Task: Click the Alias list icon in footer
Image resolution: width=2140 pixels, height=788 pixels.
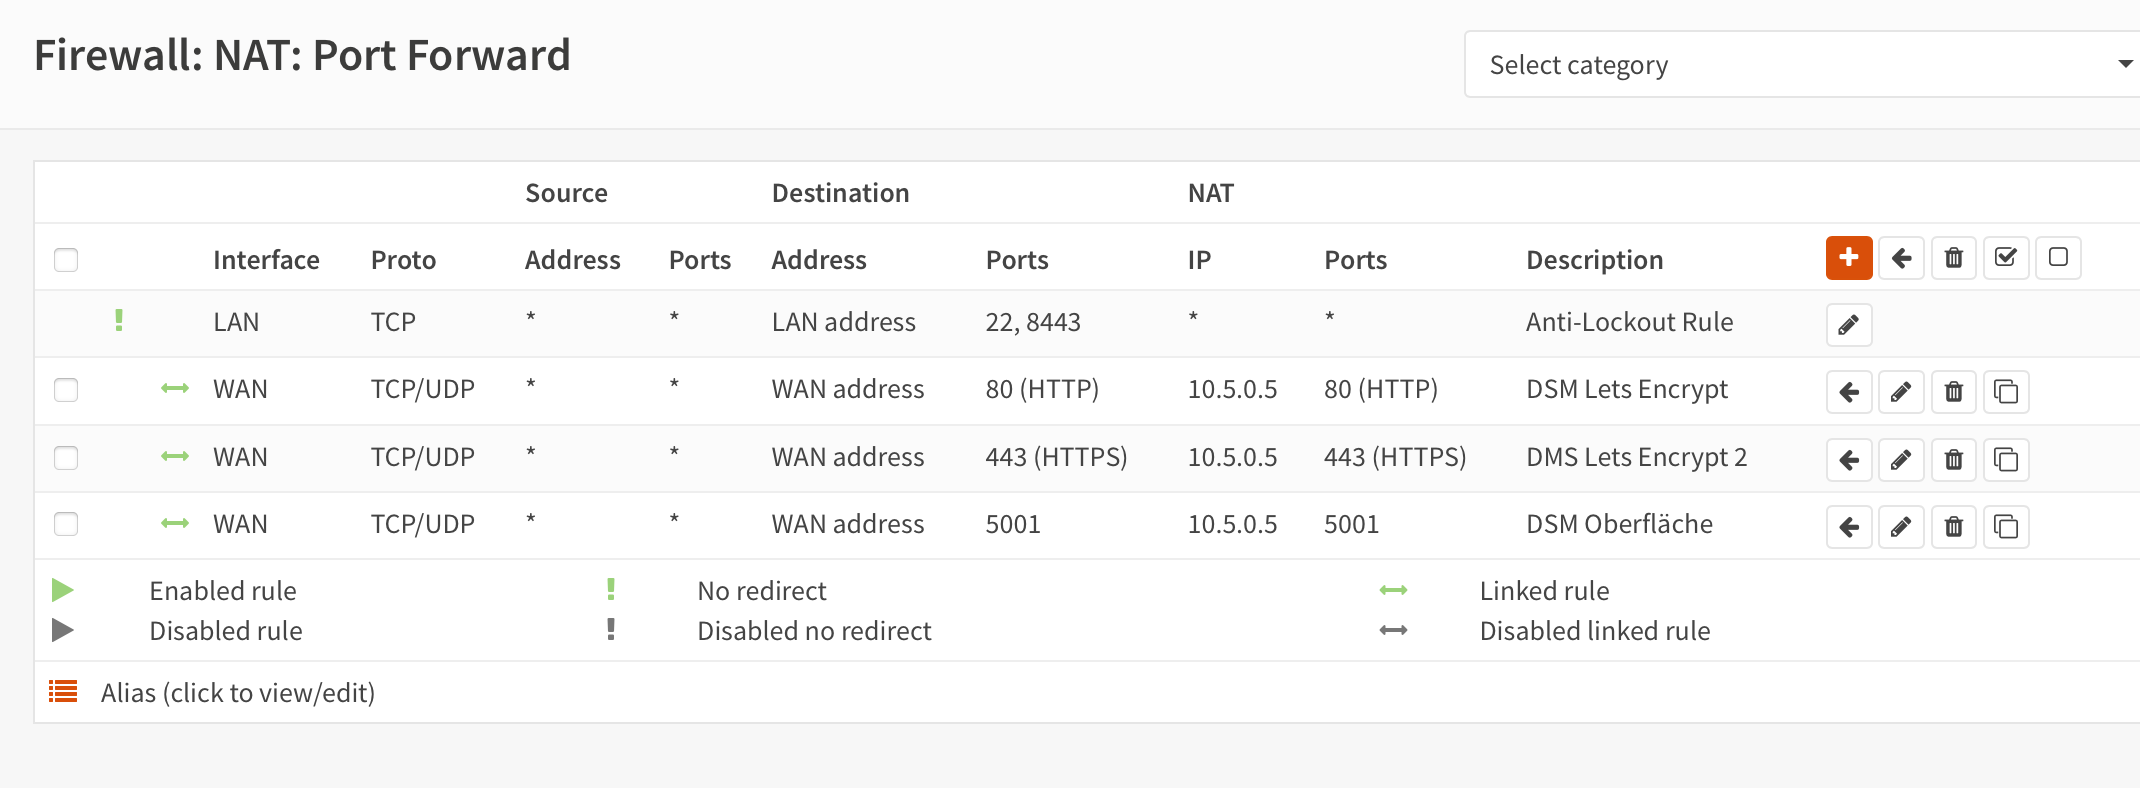Action: (63, 692)
